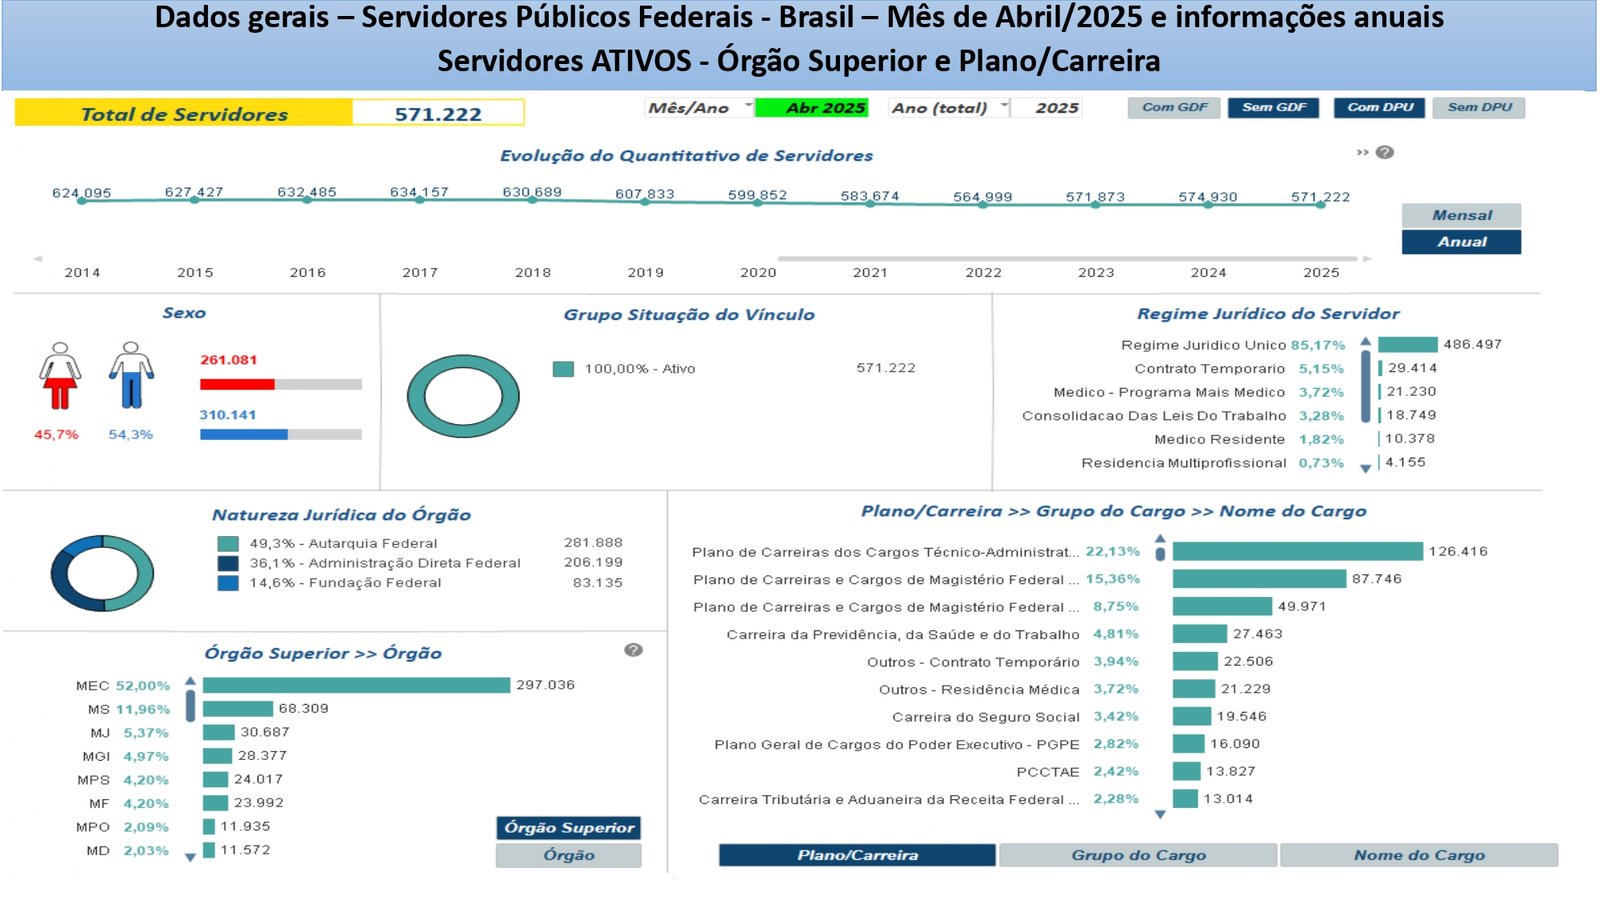The image size is (1600, 900).
Task: Select Plano Geral de Cargos PGPE row
Action: pos(988,745)
